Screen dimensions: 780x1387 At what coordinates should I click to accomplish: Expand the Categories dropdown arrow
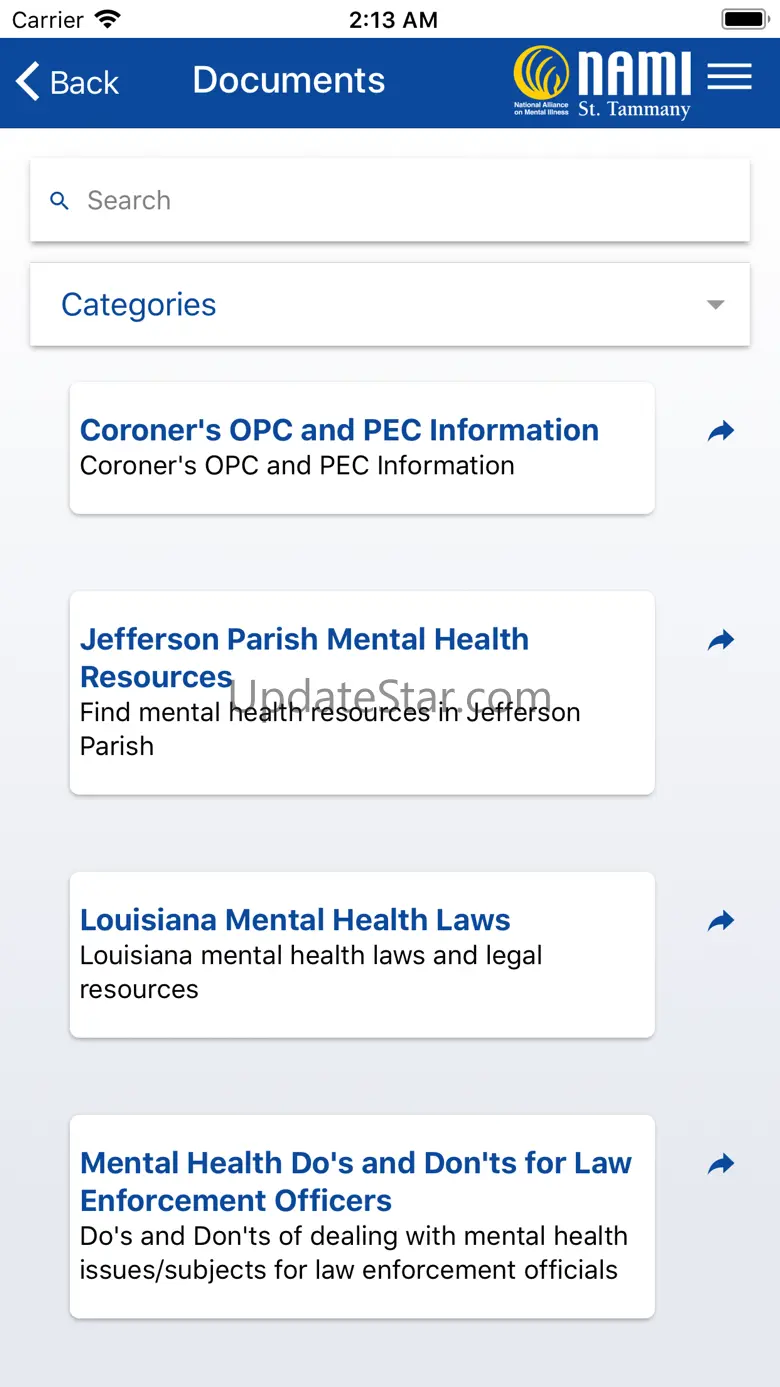pos(715,305)
